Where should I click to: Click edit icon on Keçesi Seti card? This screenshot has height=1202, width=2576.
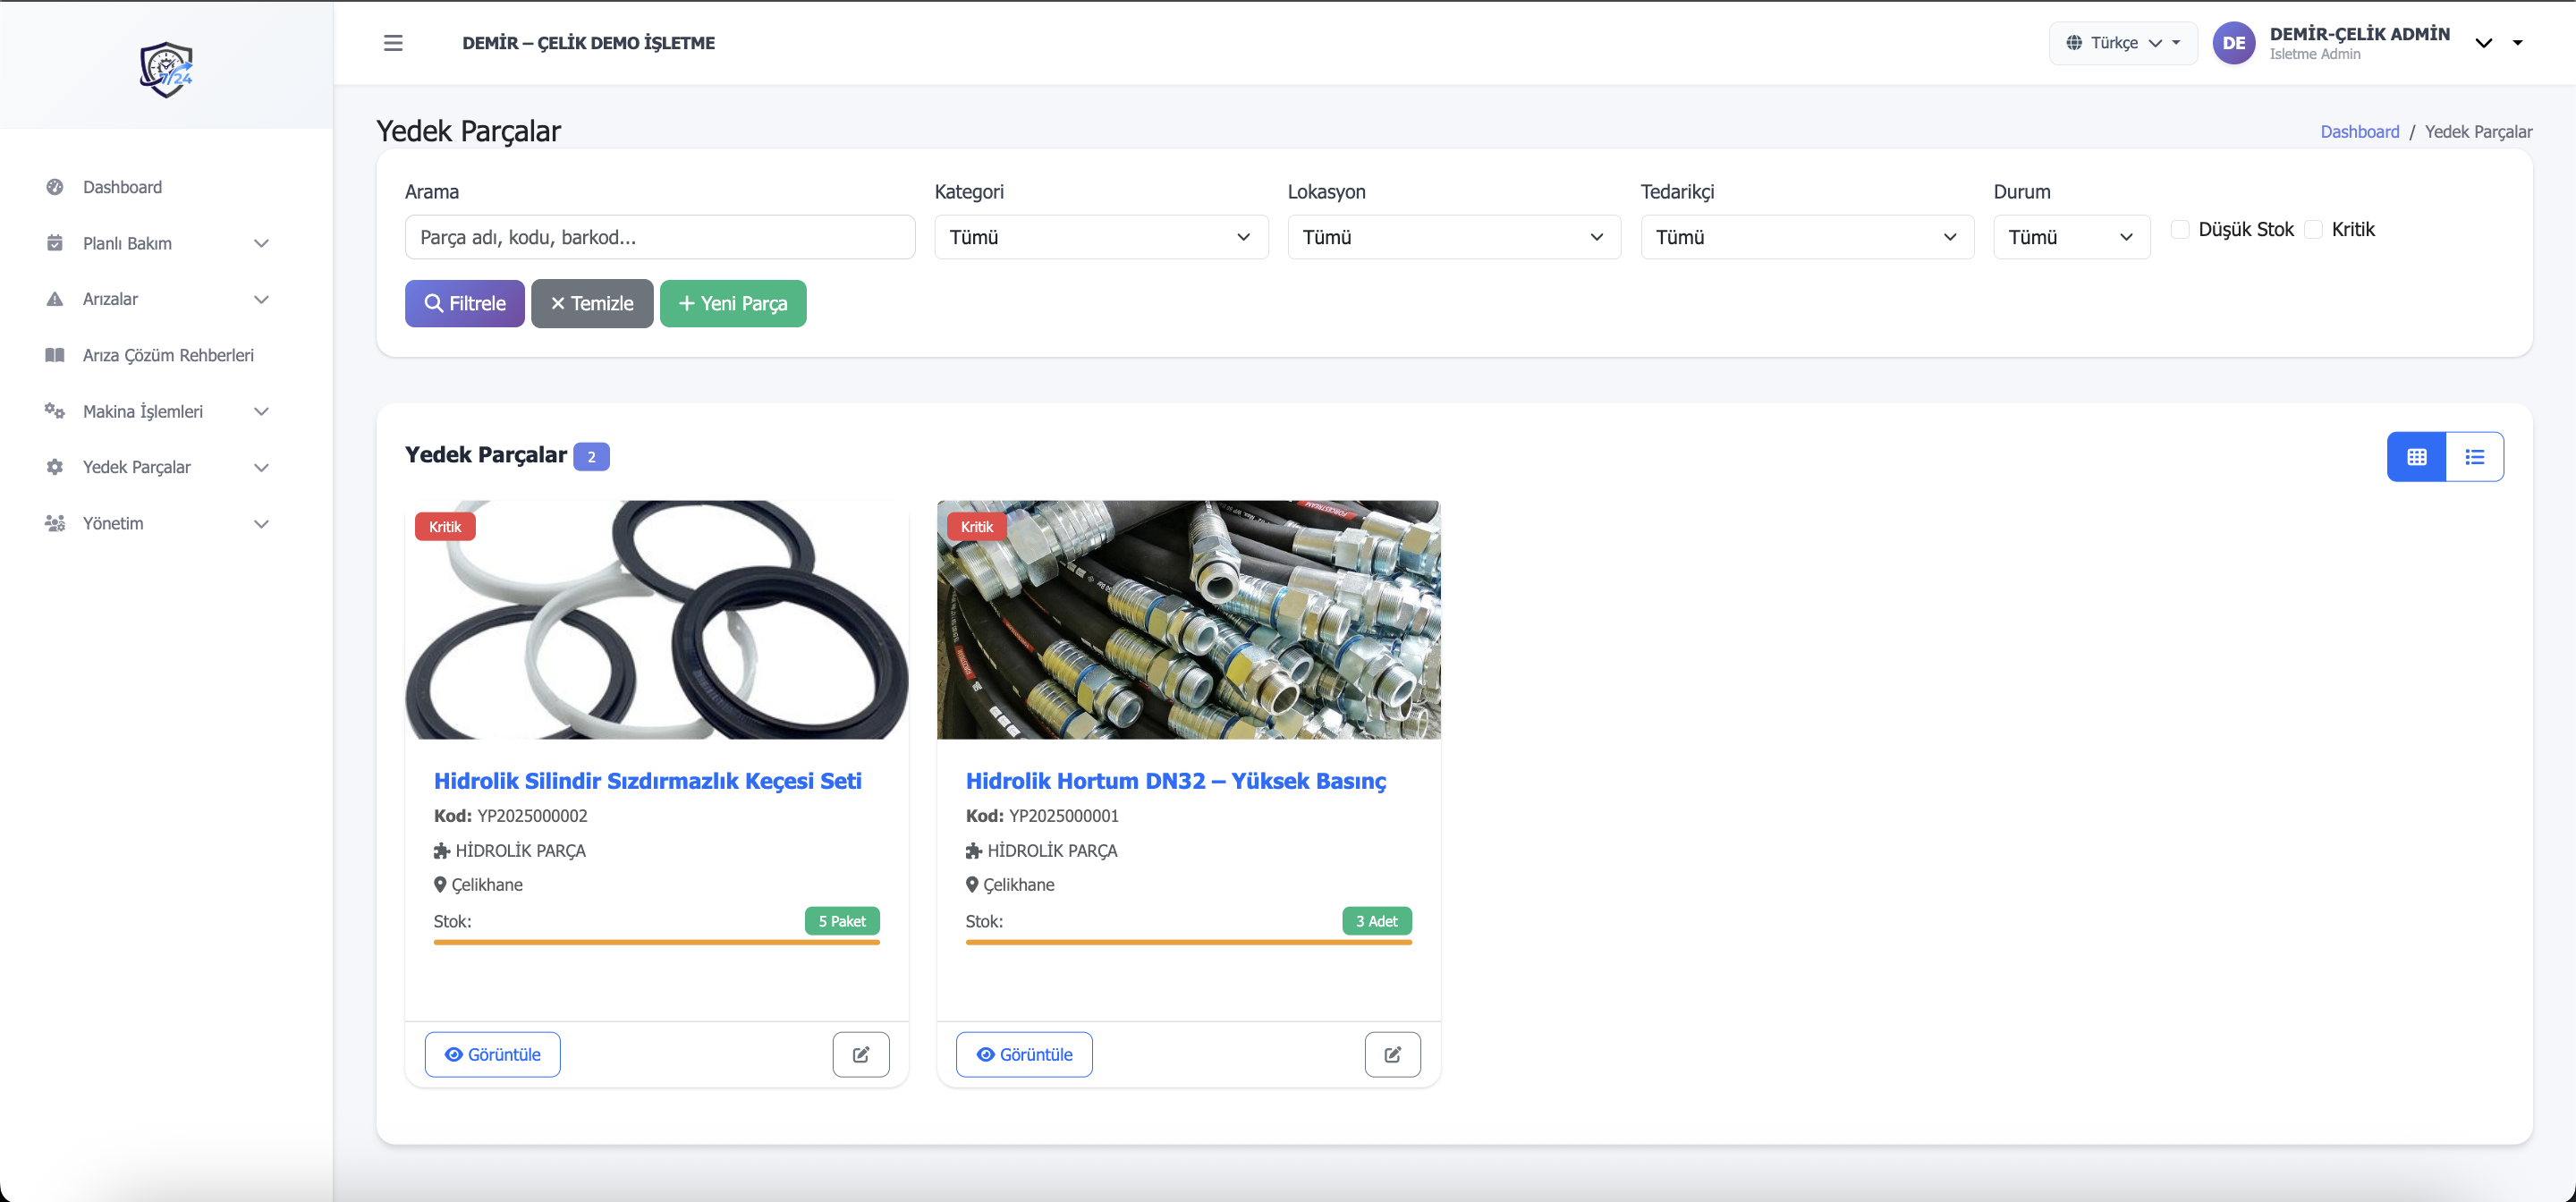tap(860, 1054)
